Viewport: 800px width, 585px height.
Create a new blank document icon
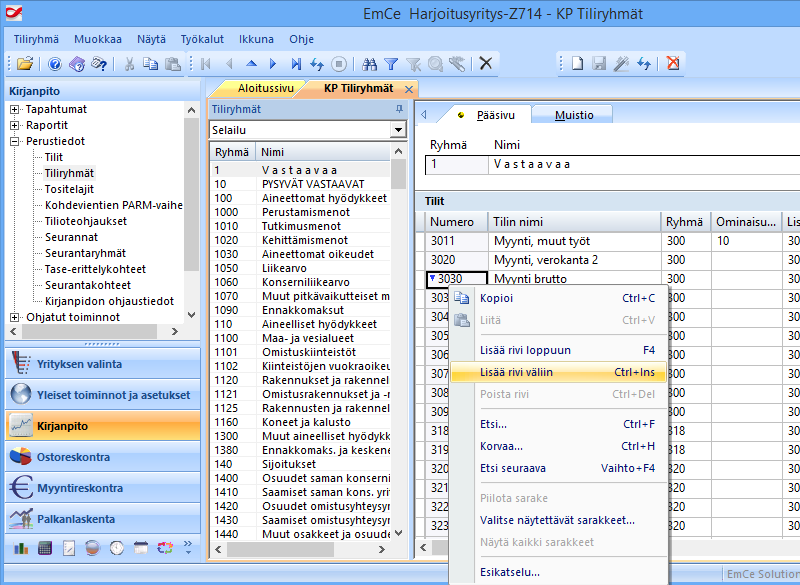pos(577,63)
